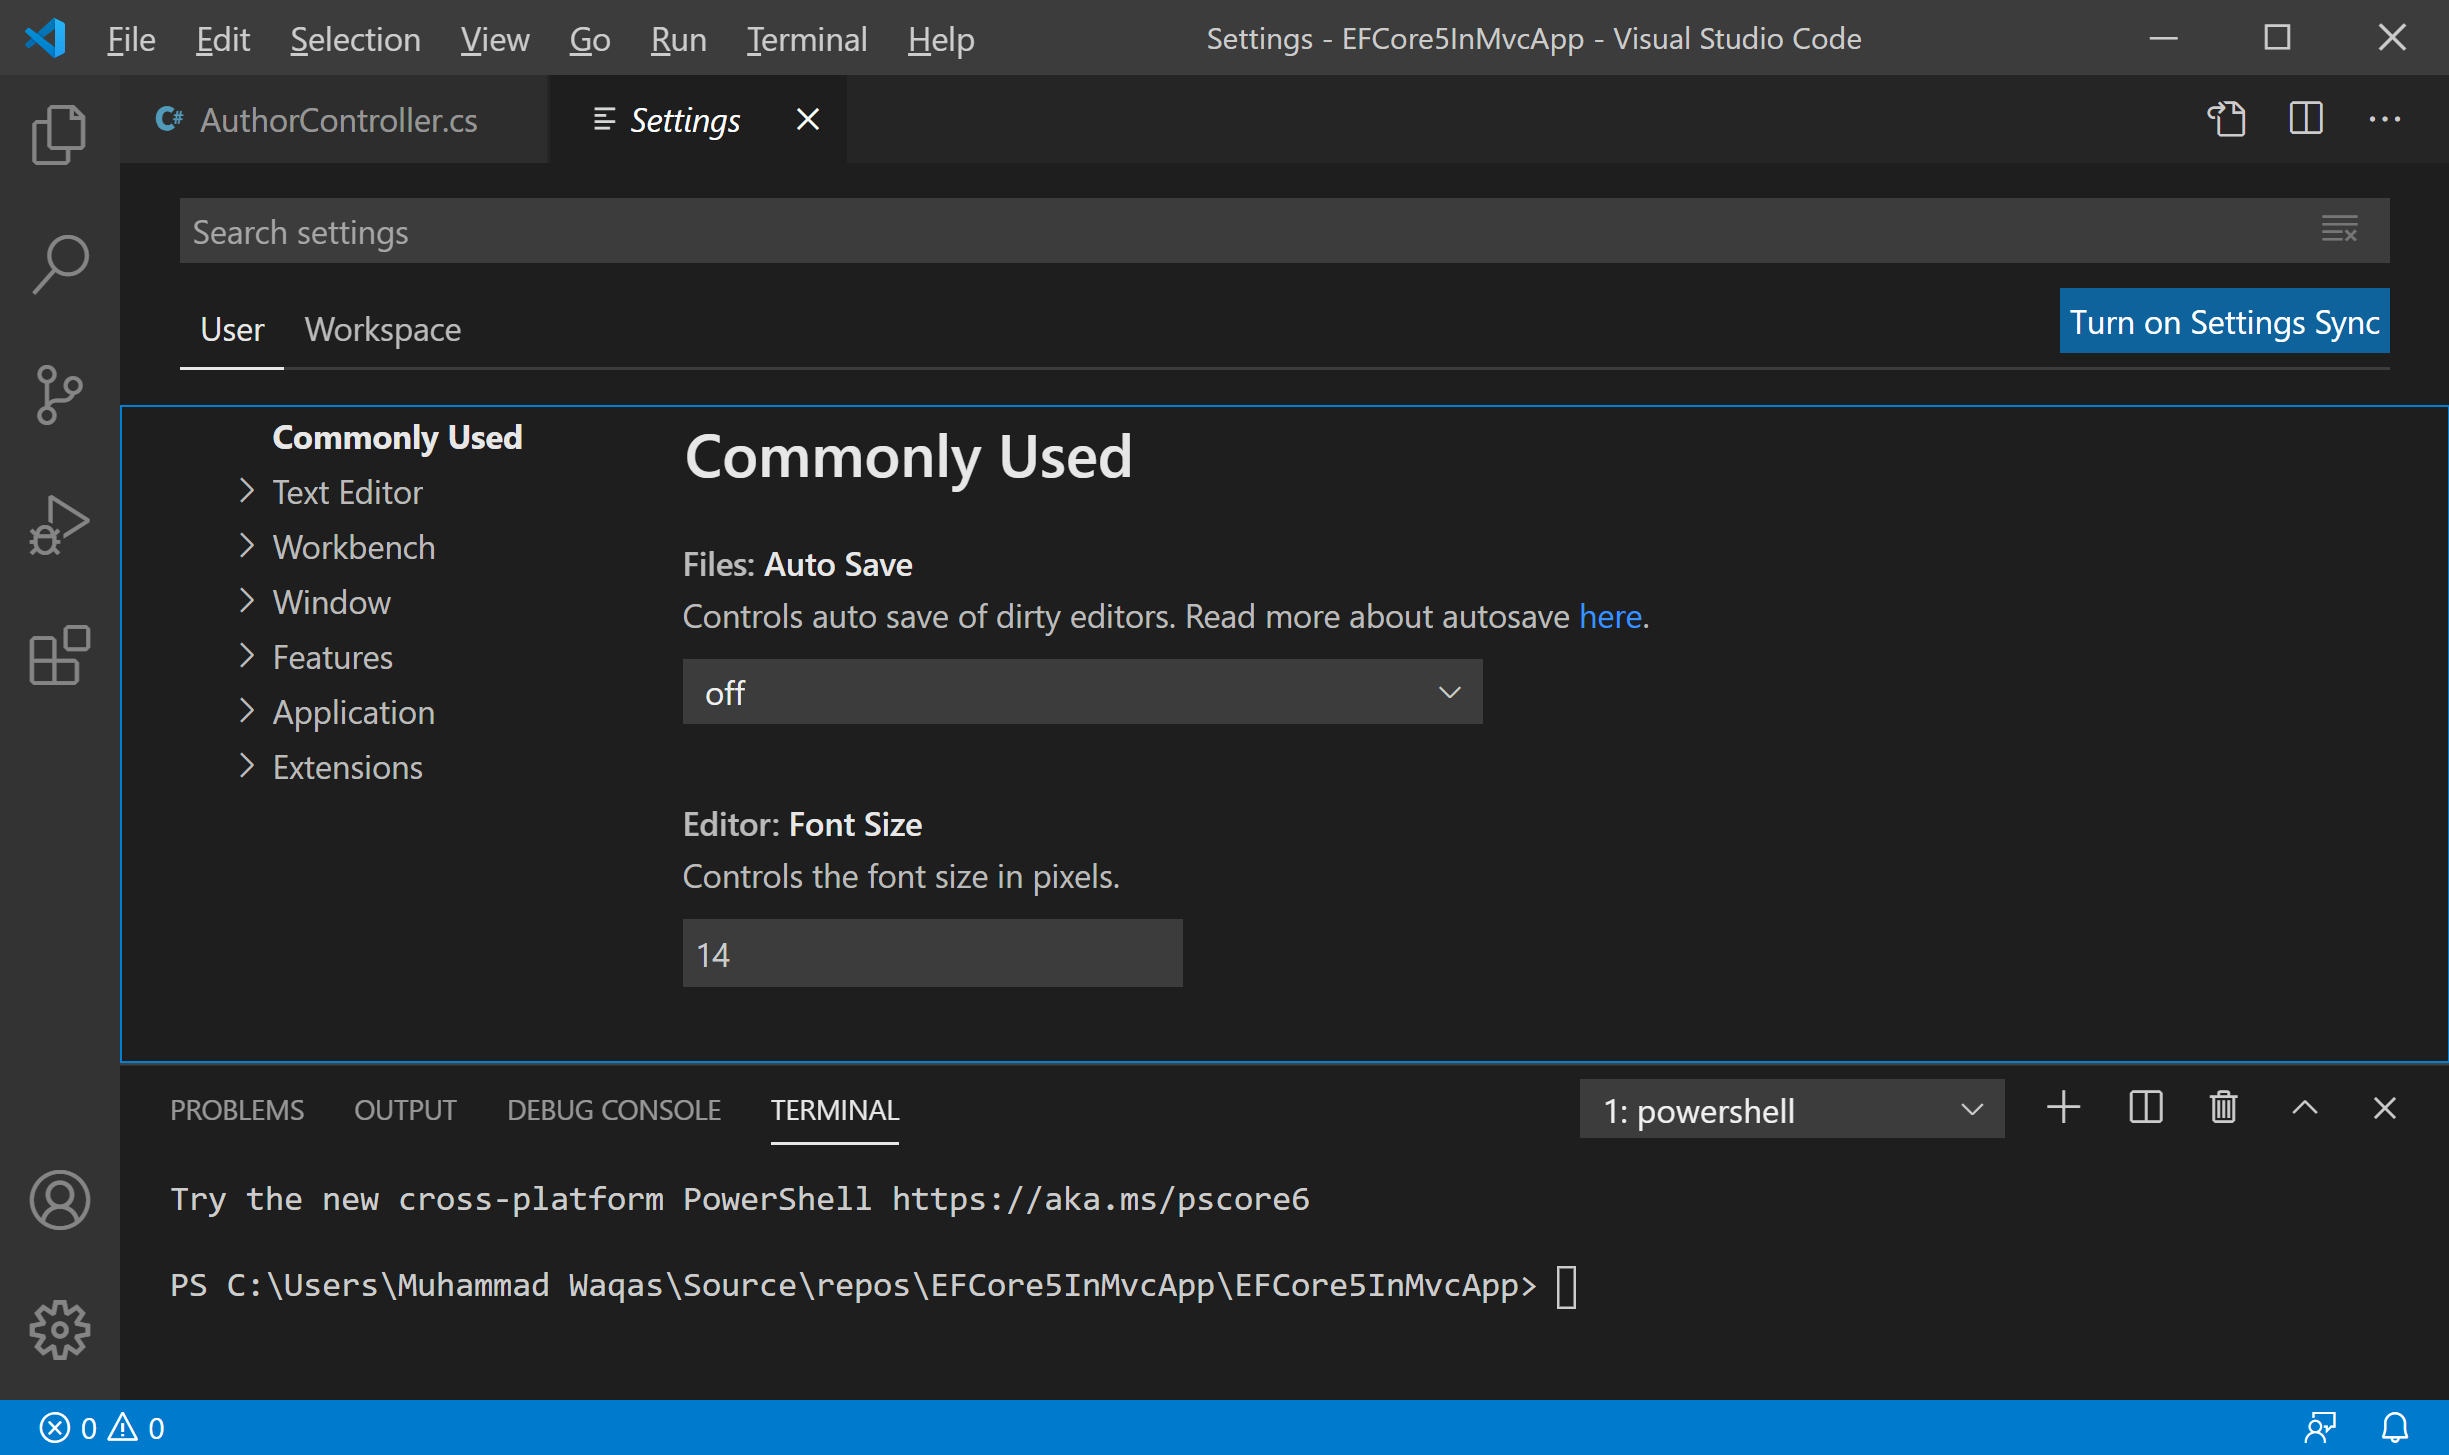The image size is (2449, 1455).
Task: Click Turn on Settings Sync button
Action: (x=2226, y=322)
